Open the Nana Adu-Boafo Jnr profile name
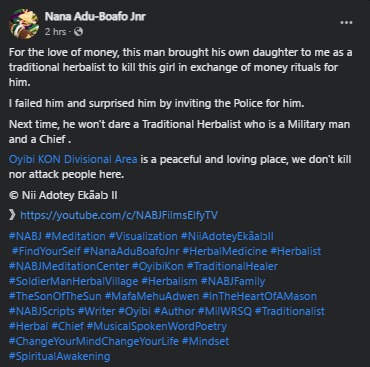Image resolution: width=370 pixels, height=367 pixels. pos(95,16)
